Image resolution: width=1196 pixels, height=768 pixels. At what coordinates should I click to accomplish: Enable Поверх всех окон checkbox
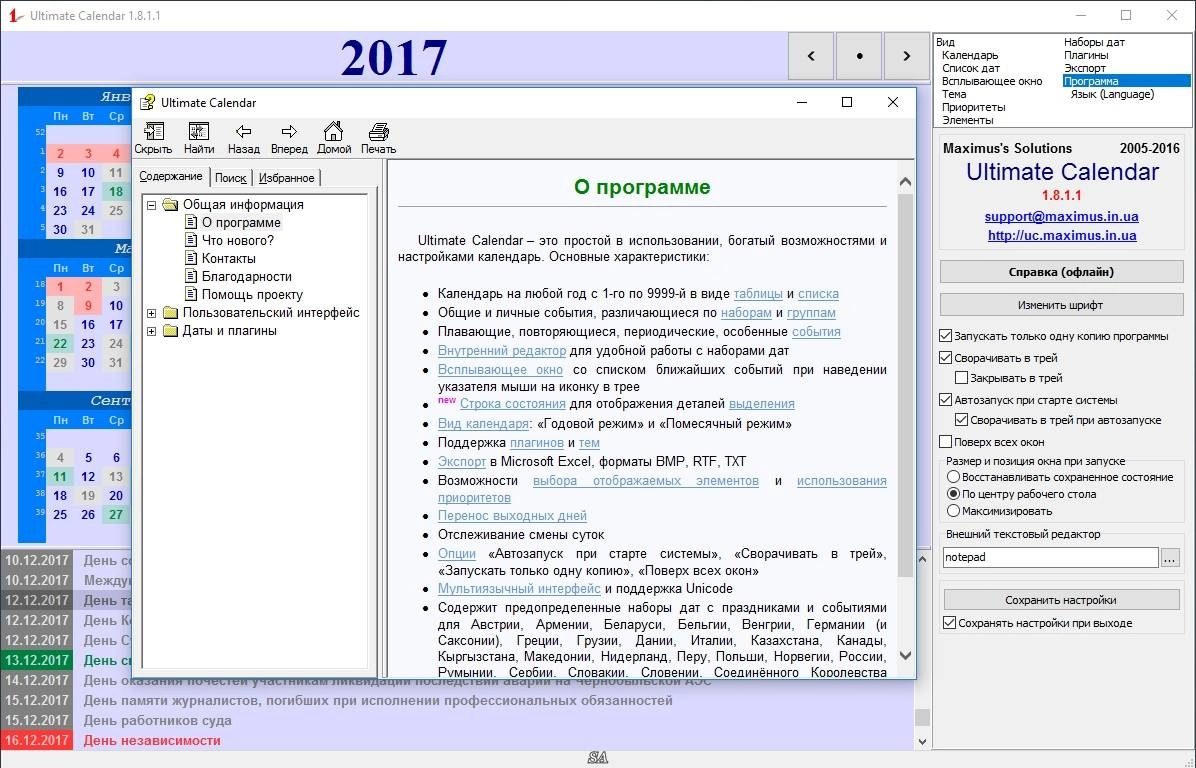click(x=946, y=442)
